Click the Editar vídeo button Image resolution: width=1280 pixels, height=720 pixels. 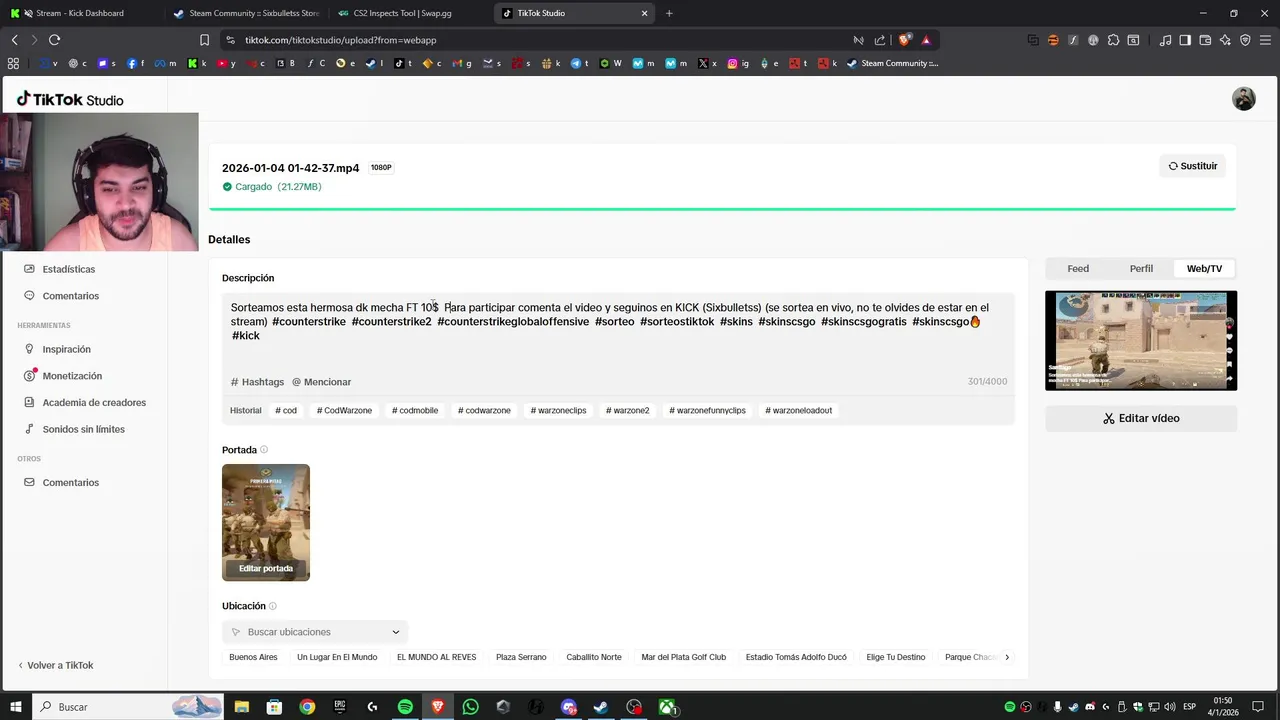(x=1141, y=418)
